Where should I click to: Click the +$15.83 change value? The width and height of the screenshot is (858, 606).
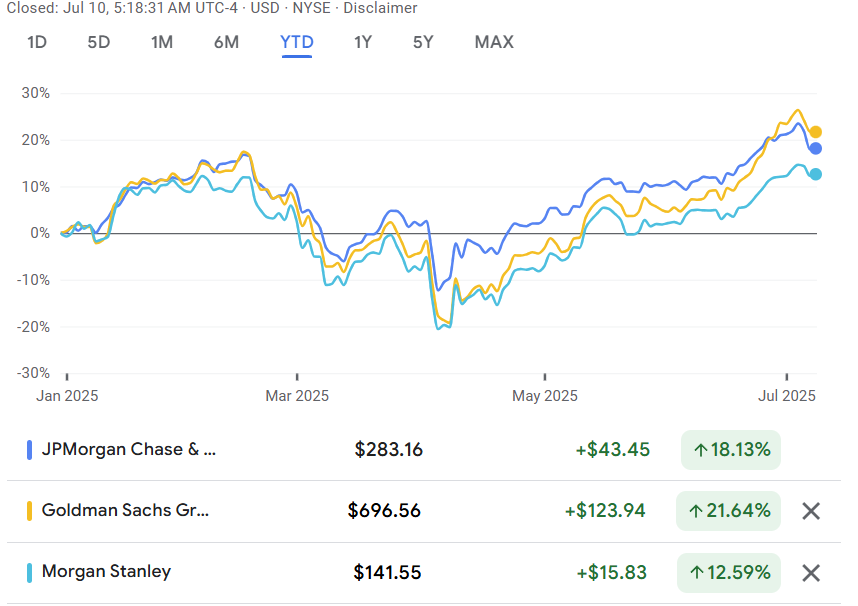click(611, 573)
